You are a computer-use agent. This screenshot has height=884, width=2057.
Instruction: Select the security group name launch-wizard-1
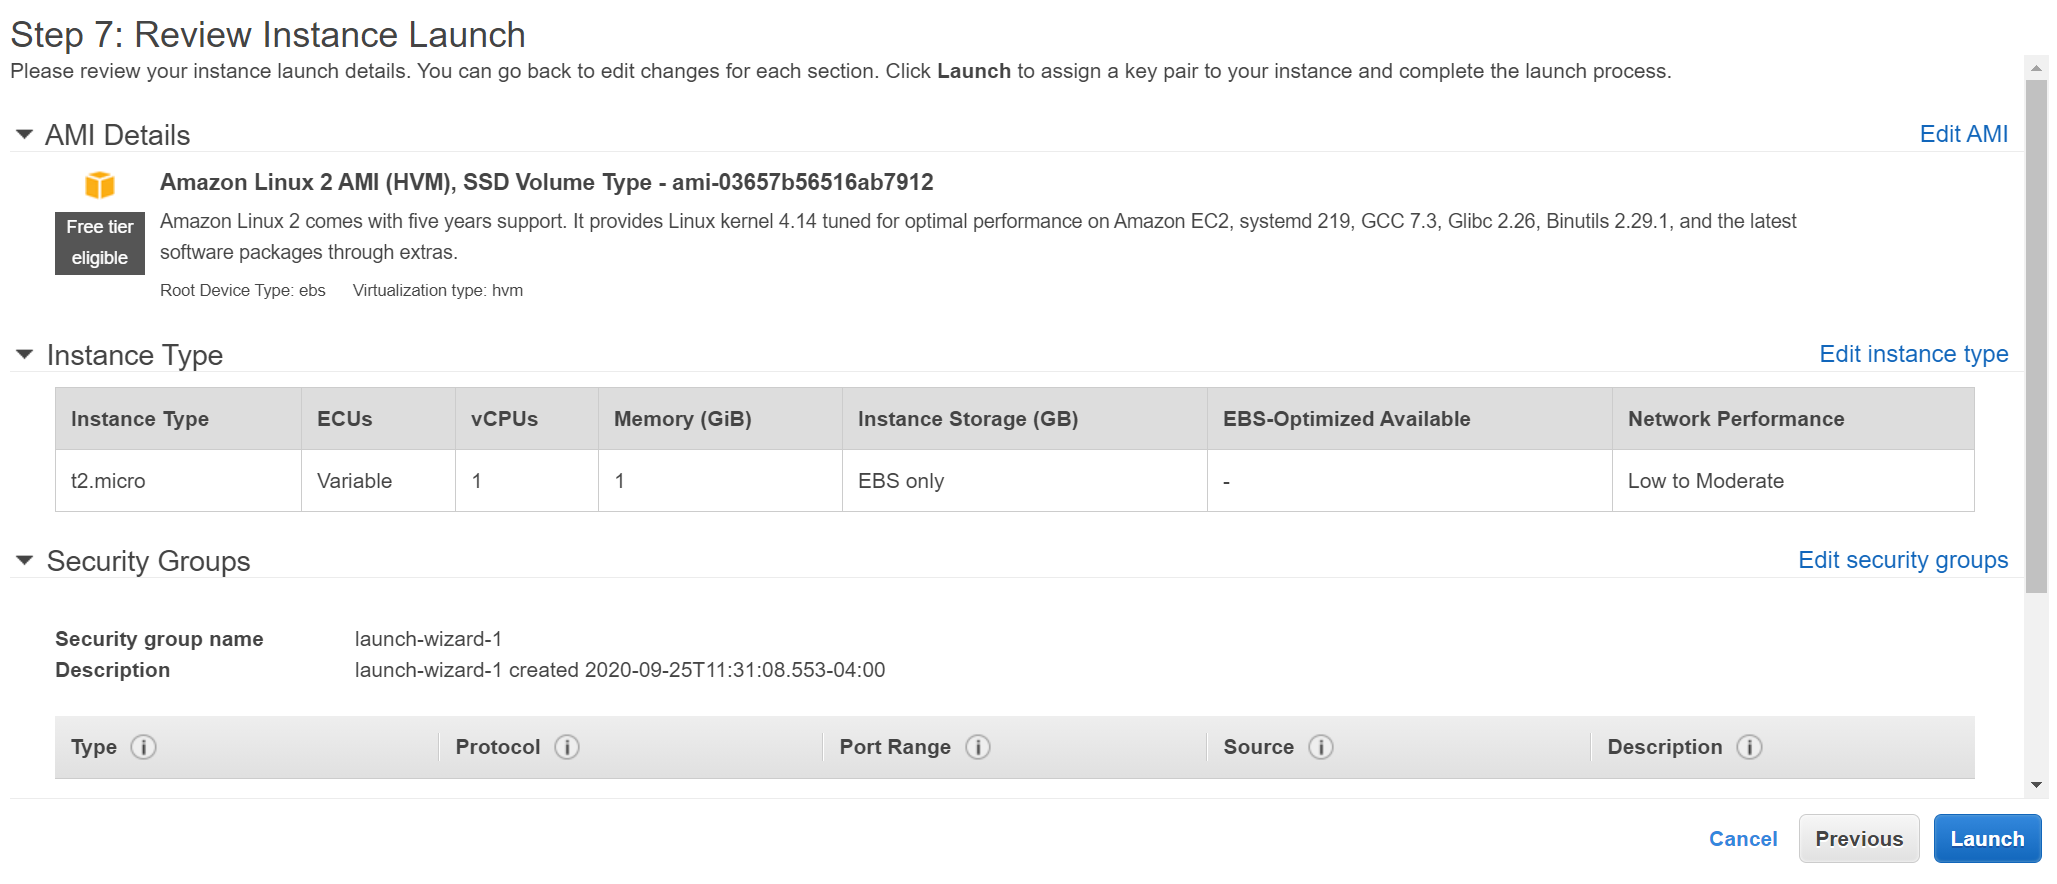click(x=428, y=638)
